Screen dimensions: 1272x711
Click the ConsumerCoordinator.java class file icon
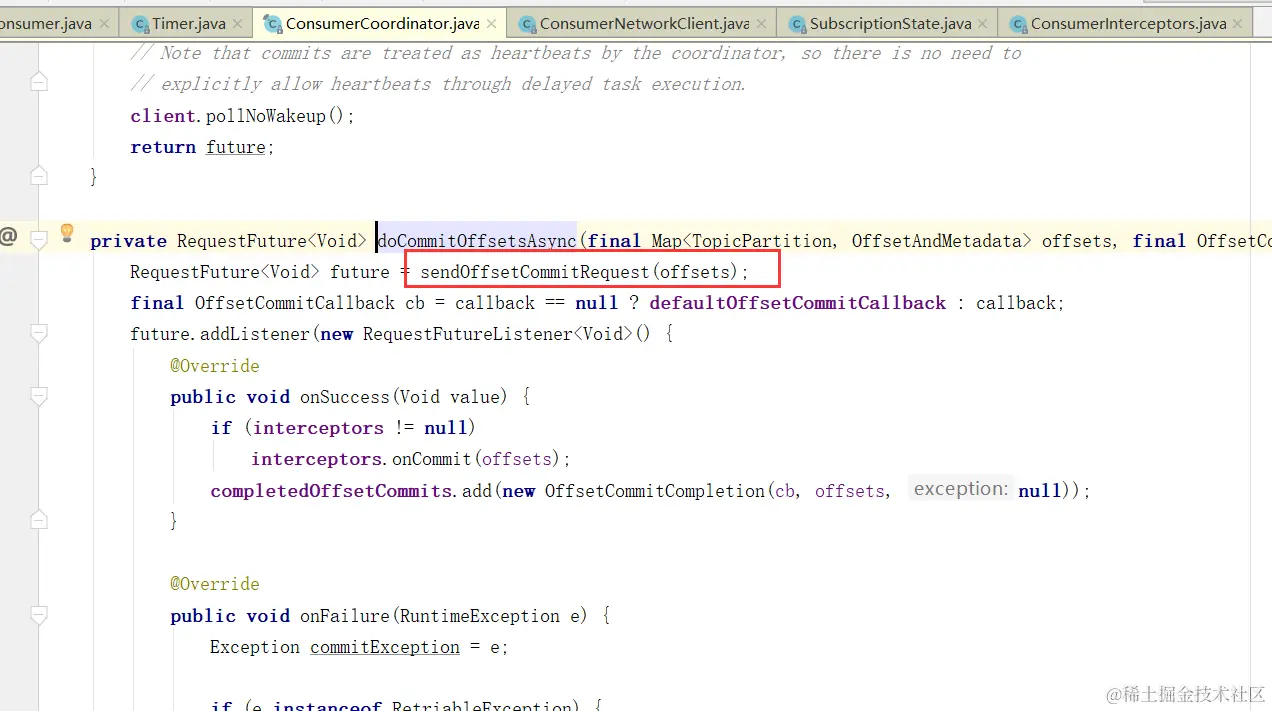(x=272, y=23)
